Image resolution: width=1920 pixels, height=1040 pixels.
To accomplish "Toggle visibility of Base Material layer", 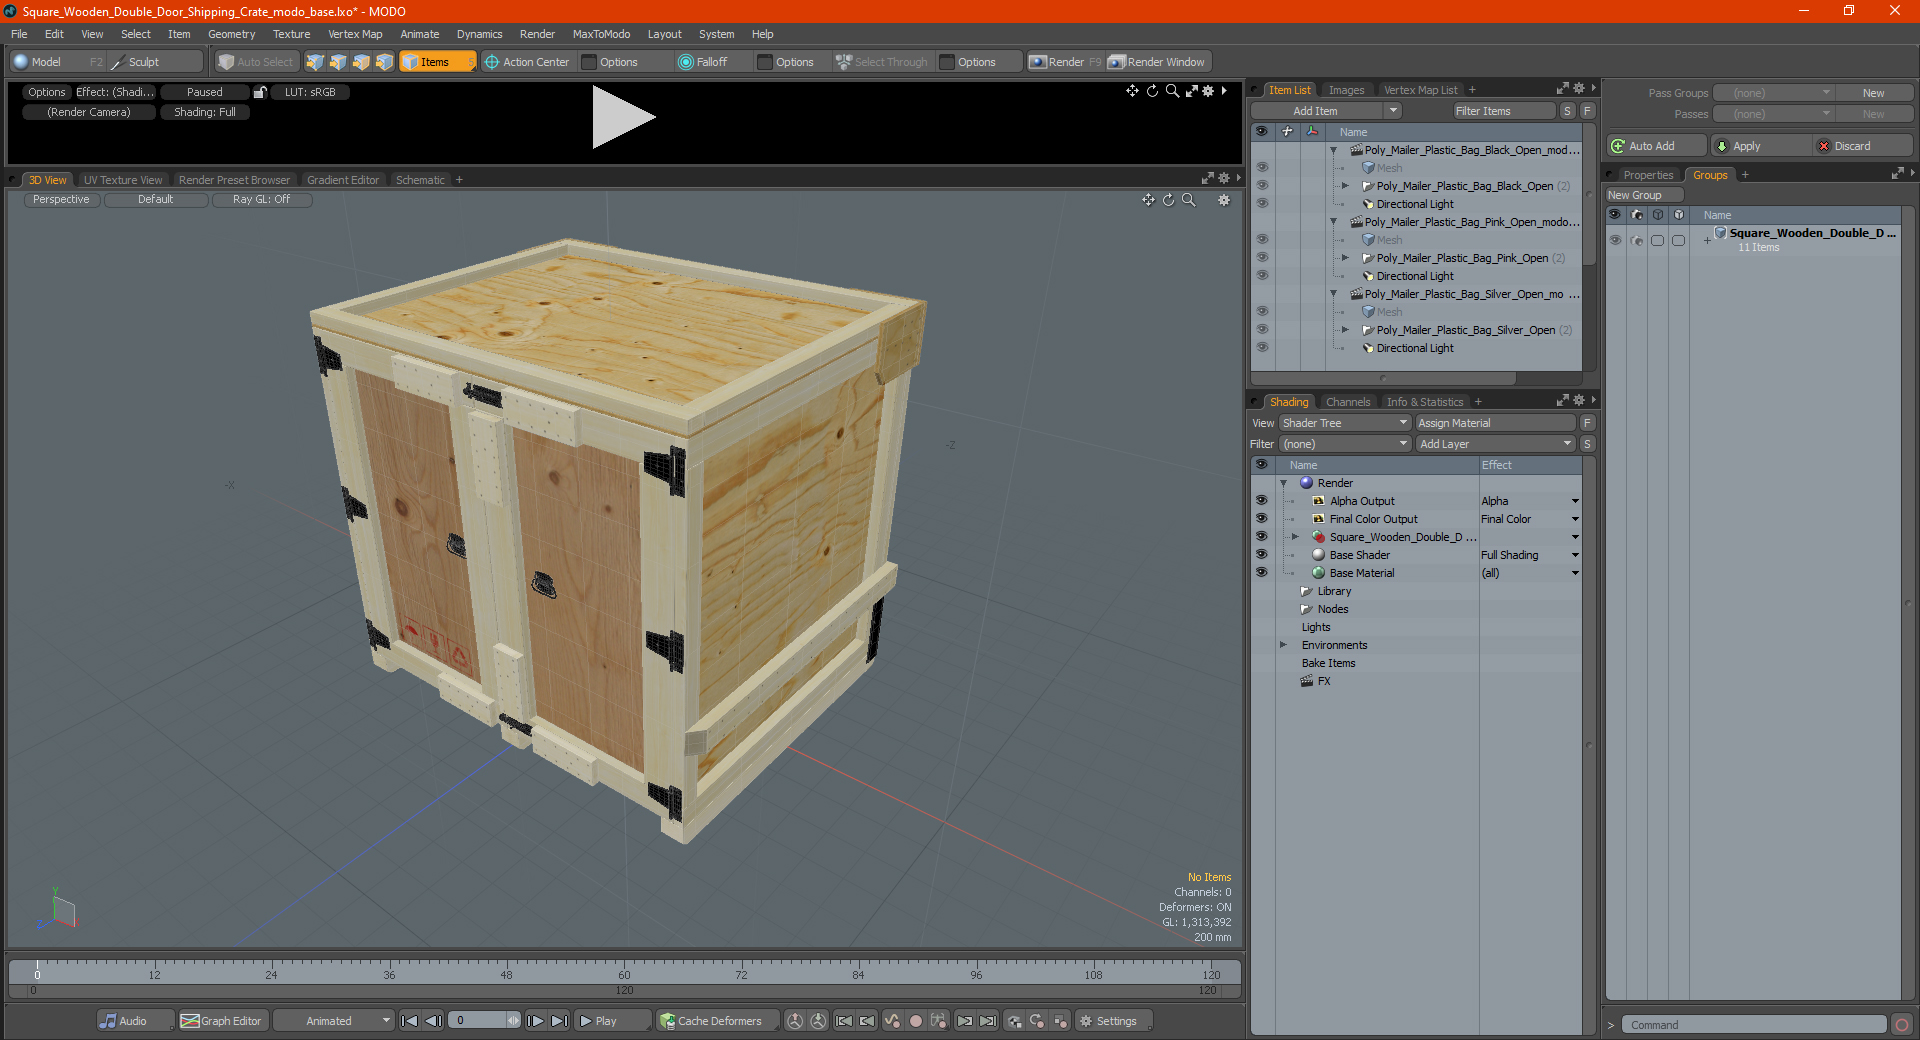I will [x=1261, y=573].
